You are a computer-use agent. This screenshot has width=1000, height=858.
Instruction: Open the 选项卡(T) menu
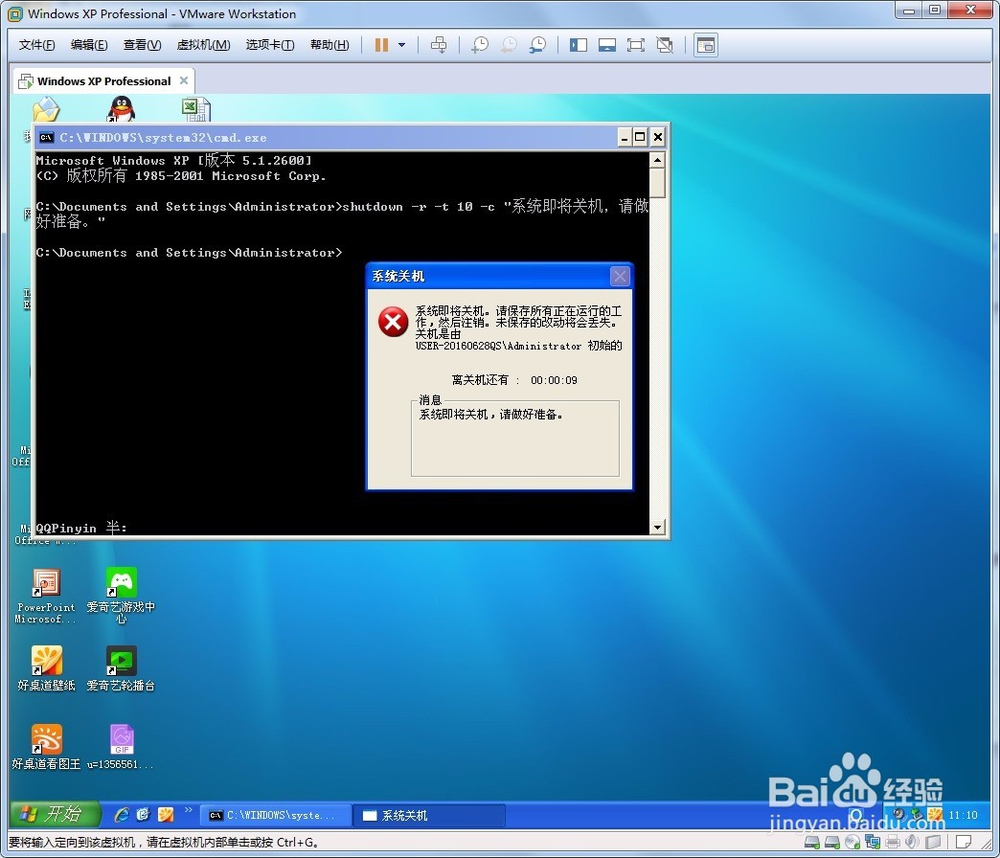click(x=270, y=45)
